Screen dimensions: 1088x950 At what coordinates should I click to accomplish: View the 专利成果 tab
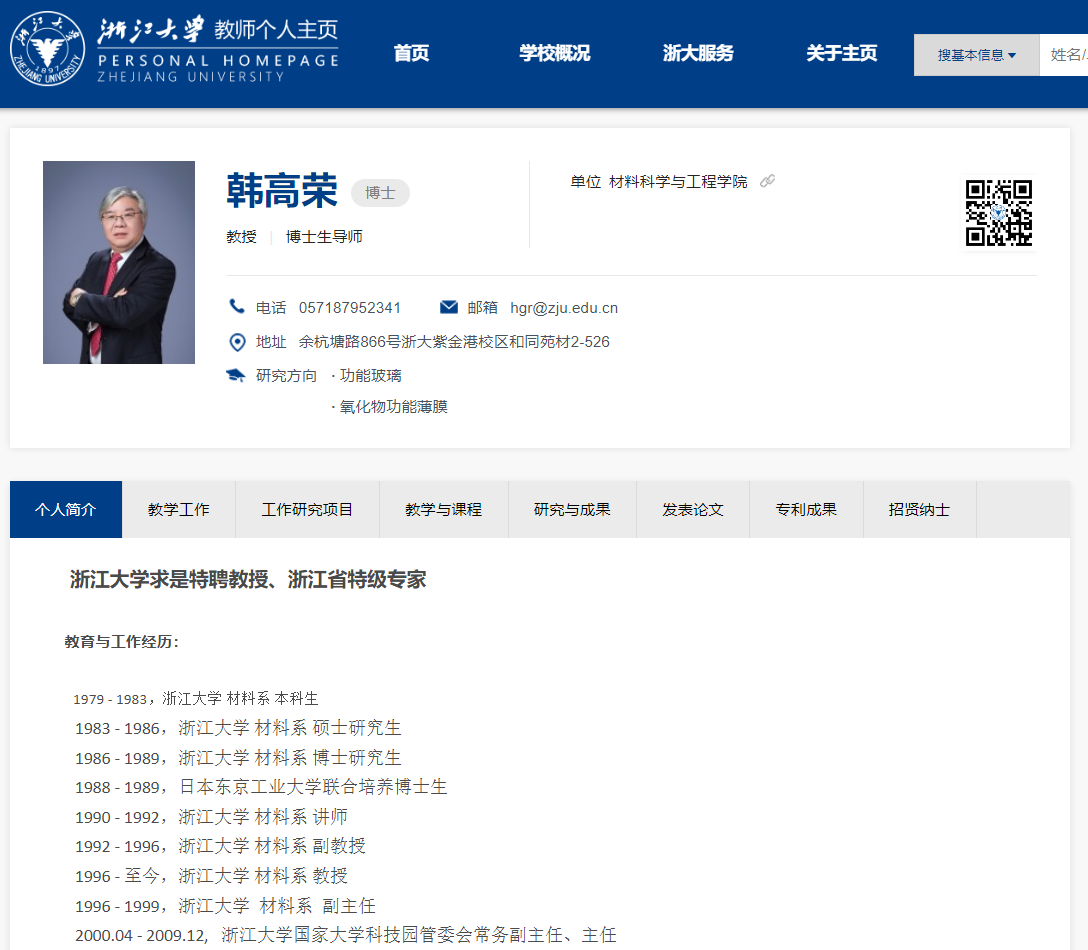(x=806, y=509)
